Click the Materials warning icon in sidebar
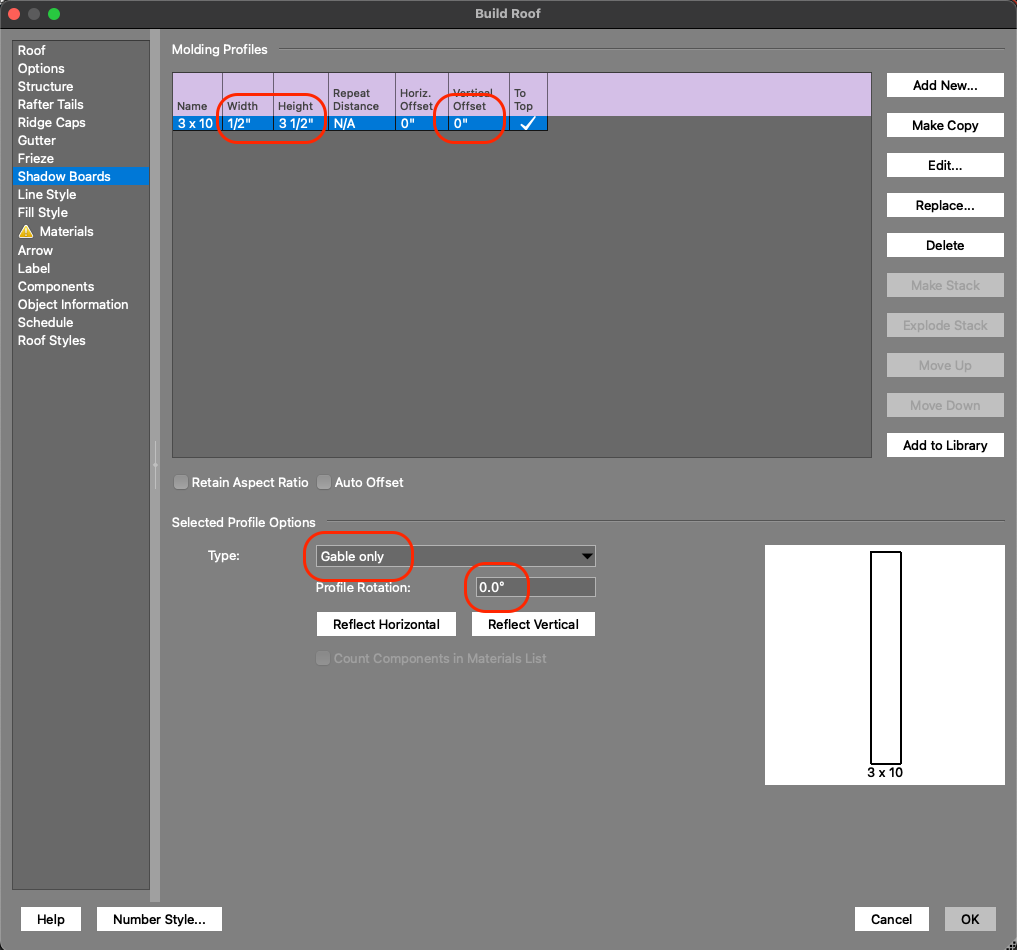1017x950 pixels. 26,232
